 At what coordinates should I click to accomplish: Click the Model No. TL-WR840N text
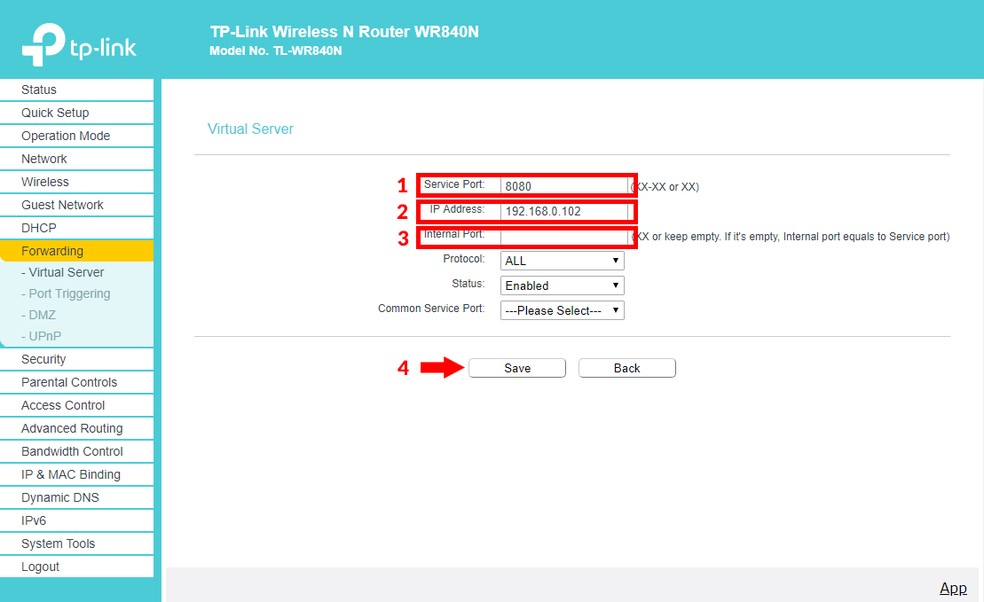276,51
